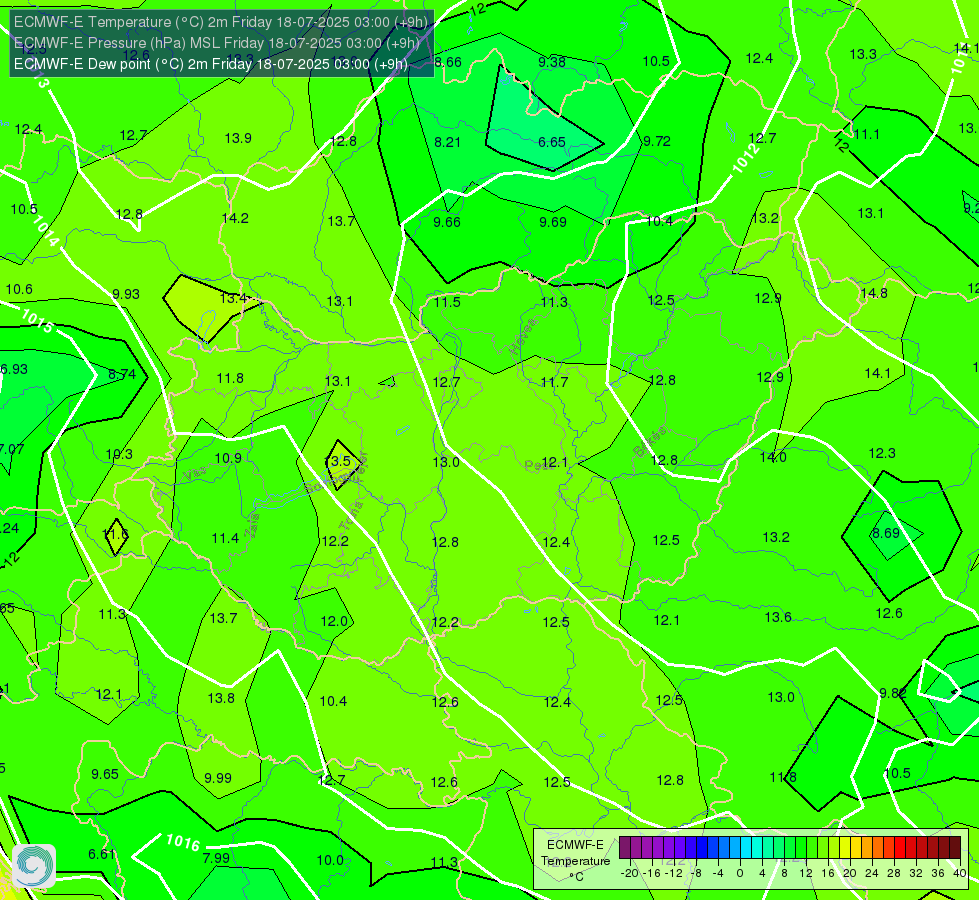Click the 6.93 temperature value
The image size is (979, 900).
14,369
